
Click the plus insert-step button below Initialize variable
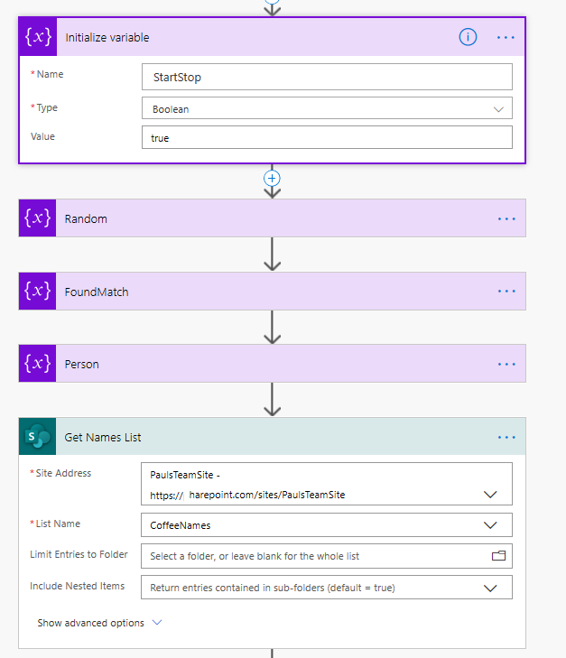272,178
